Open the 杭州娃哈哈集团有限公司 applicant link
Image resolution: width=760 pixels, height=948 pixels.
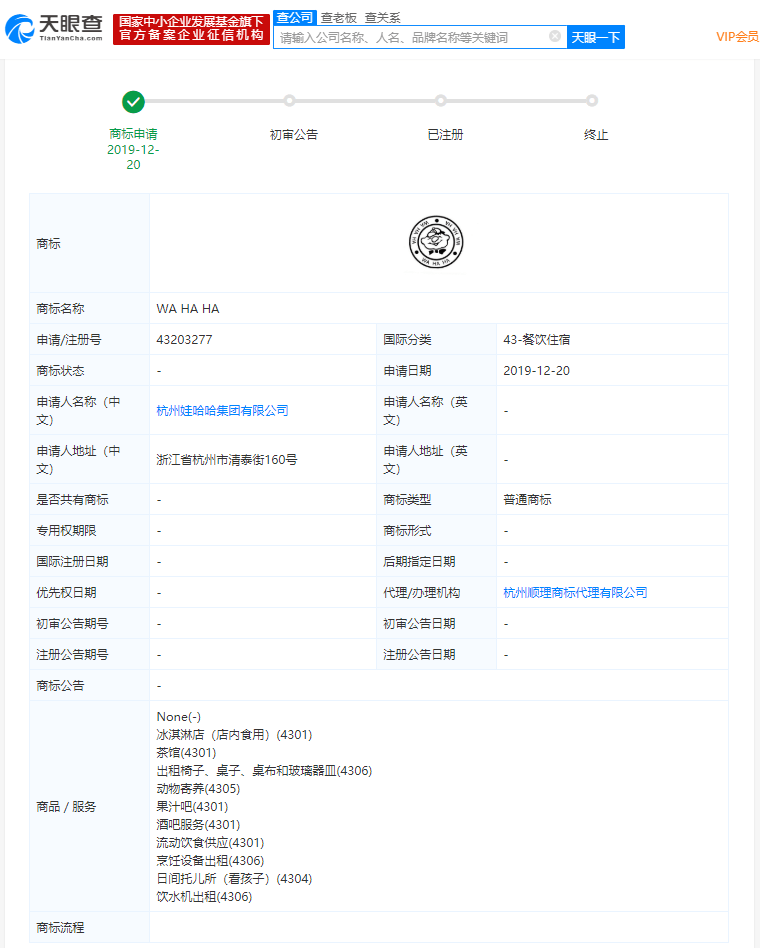pos(222,410)
